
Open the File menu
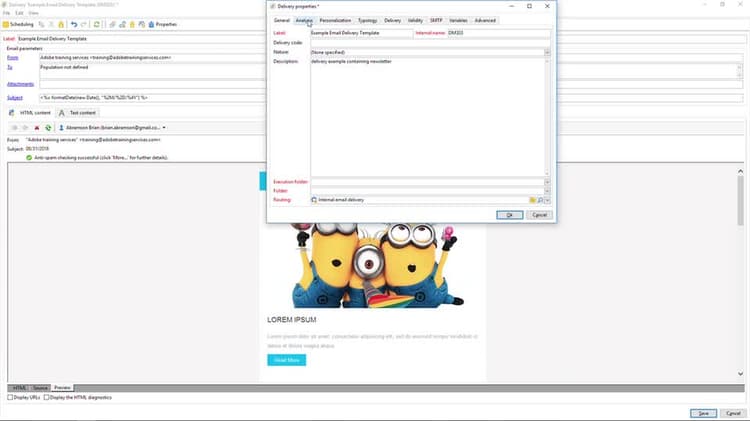tap(6, 13)
